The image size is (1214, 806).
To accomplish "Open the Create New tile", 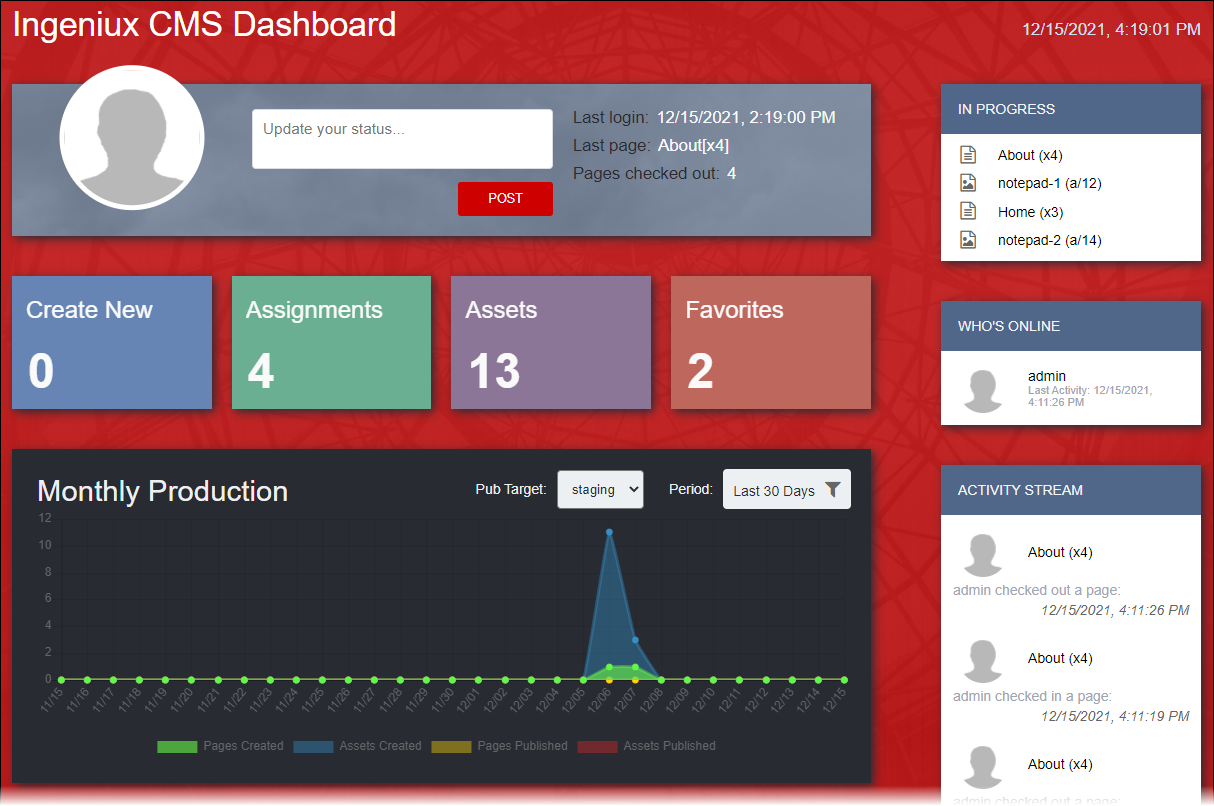I will tap(112, 342).
